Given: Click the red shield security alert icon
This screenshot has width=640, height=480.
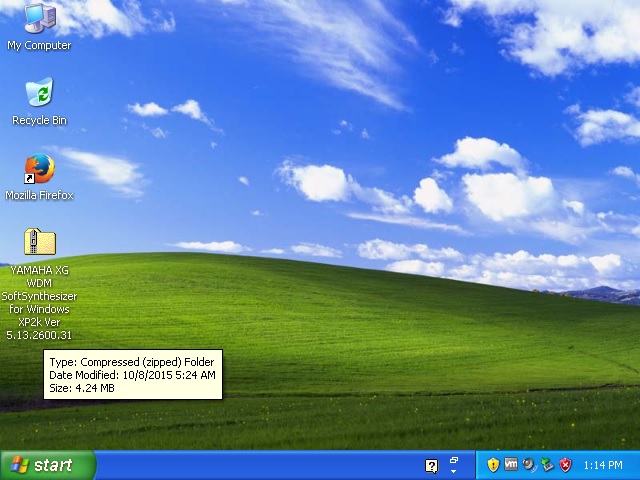Looking at the screenshot, I should (x=565, y=465).
